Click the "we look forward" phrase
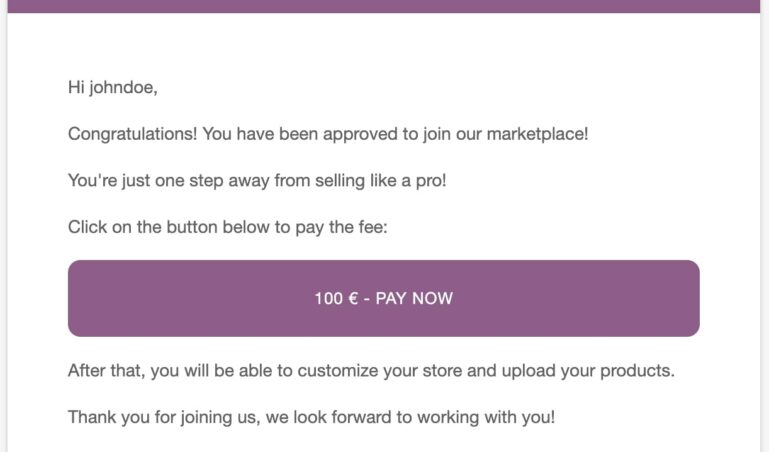Screen dimensions: 769x452 326,417
